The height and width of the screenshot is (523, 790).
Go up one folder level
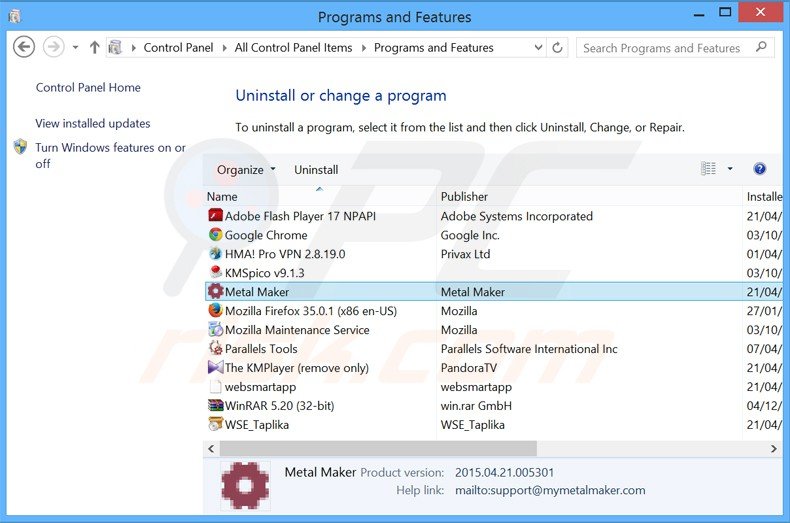pos(94,48)
